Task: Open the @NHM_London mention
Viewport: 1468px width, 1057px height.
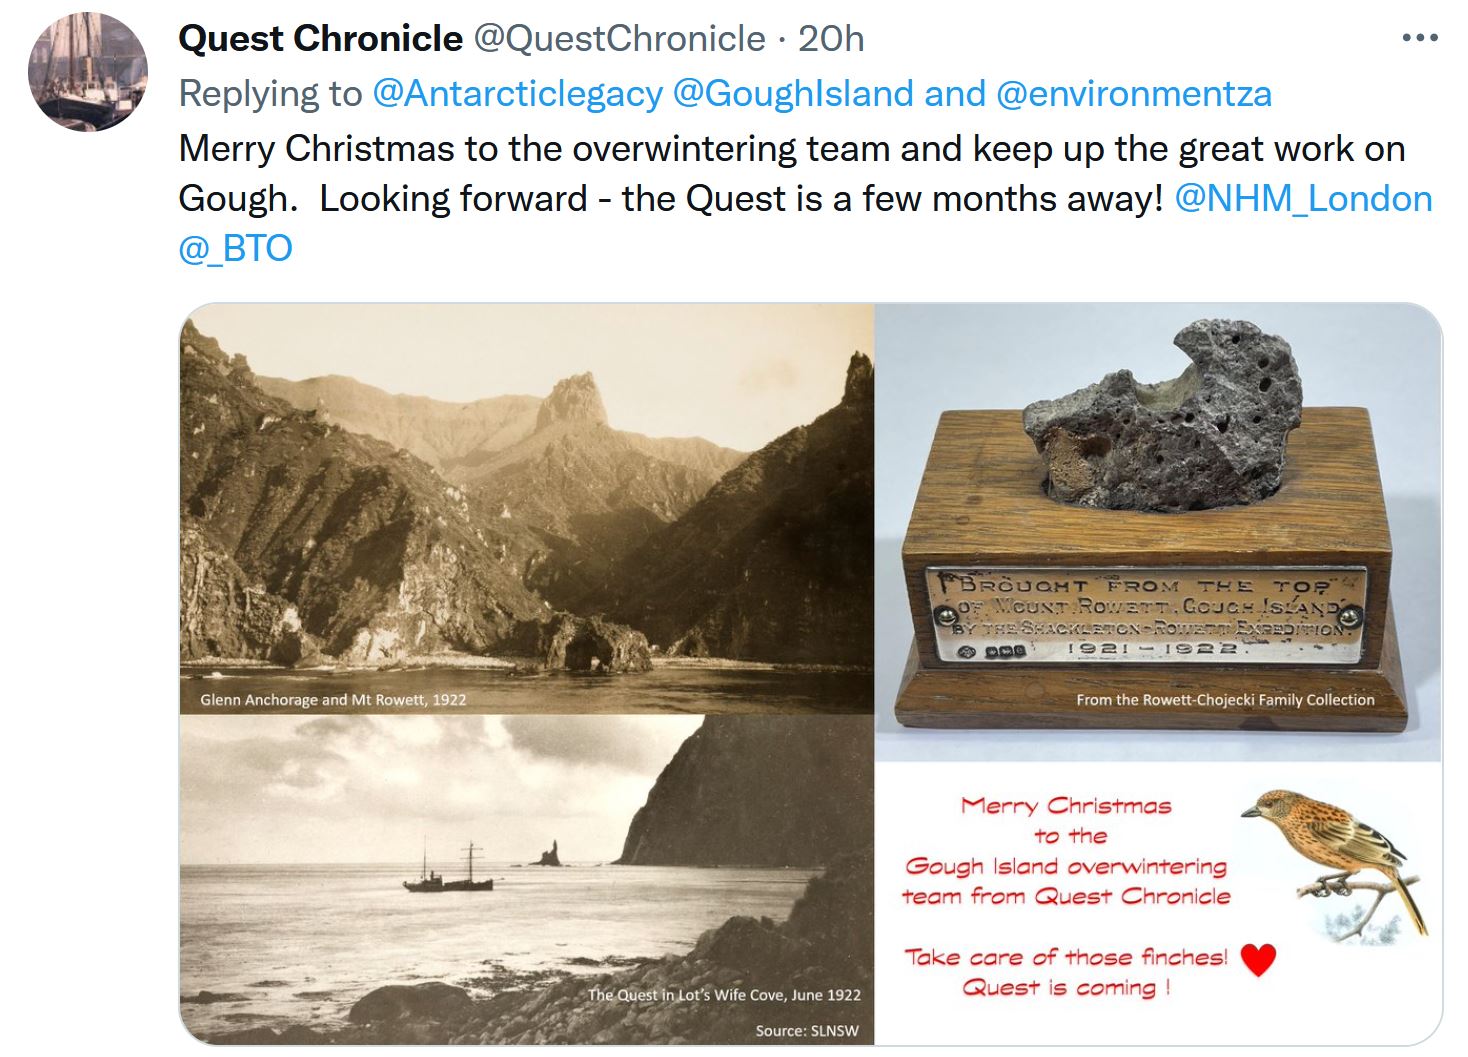Action: coord(1303,198)
